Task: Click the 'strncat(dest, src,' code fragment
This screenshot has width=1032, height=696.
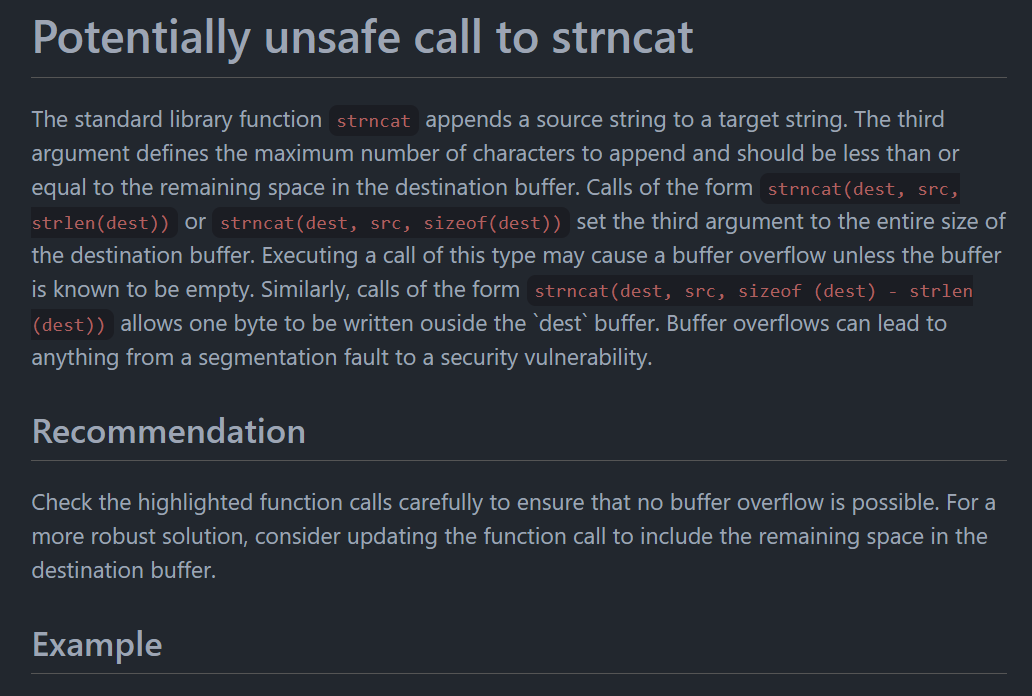Action: [860, 189]
